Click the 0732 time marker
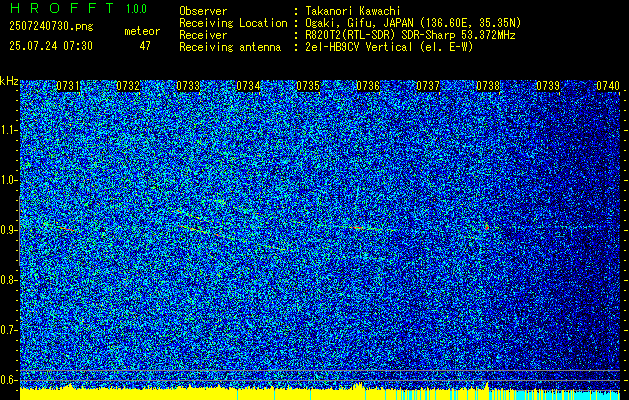The height and width of the screenshot is (400, 629). tap(128, 86)
